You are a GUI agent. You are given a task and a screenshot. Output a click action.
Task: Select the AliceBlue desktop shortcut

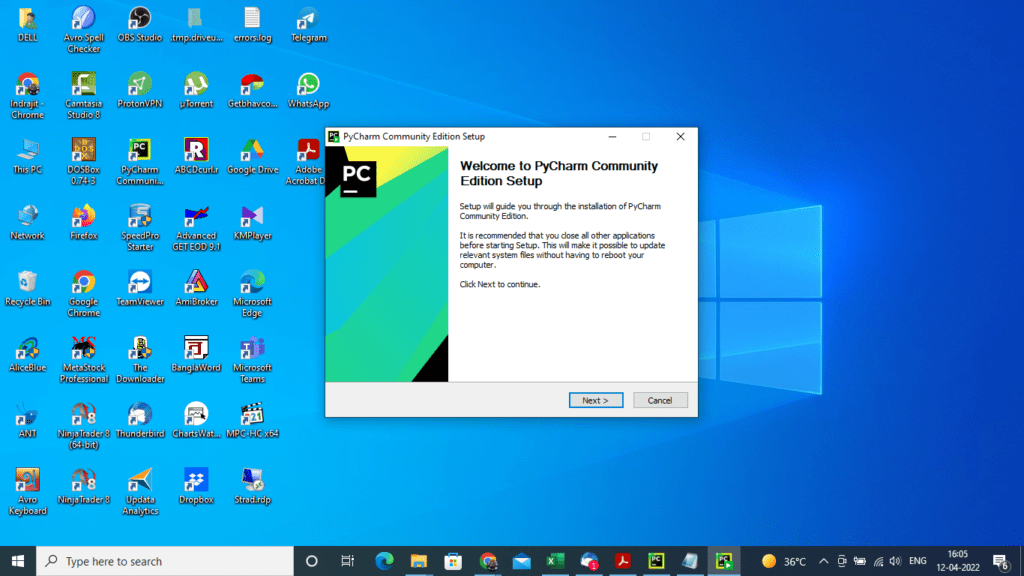[x=27, y=355]
